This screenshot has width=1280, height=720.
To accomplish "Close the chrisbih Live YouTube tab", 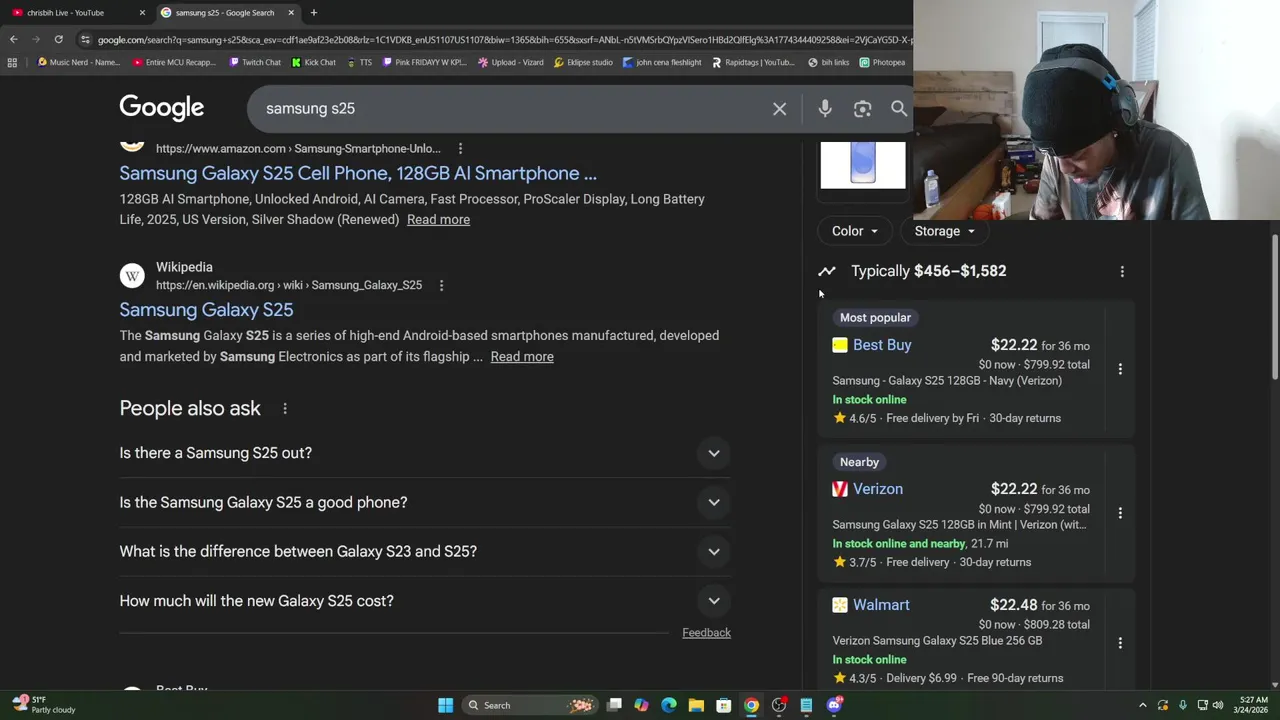I will pos(141,12).
